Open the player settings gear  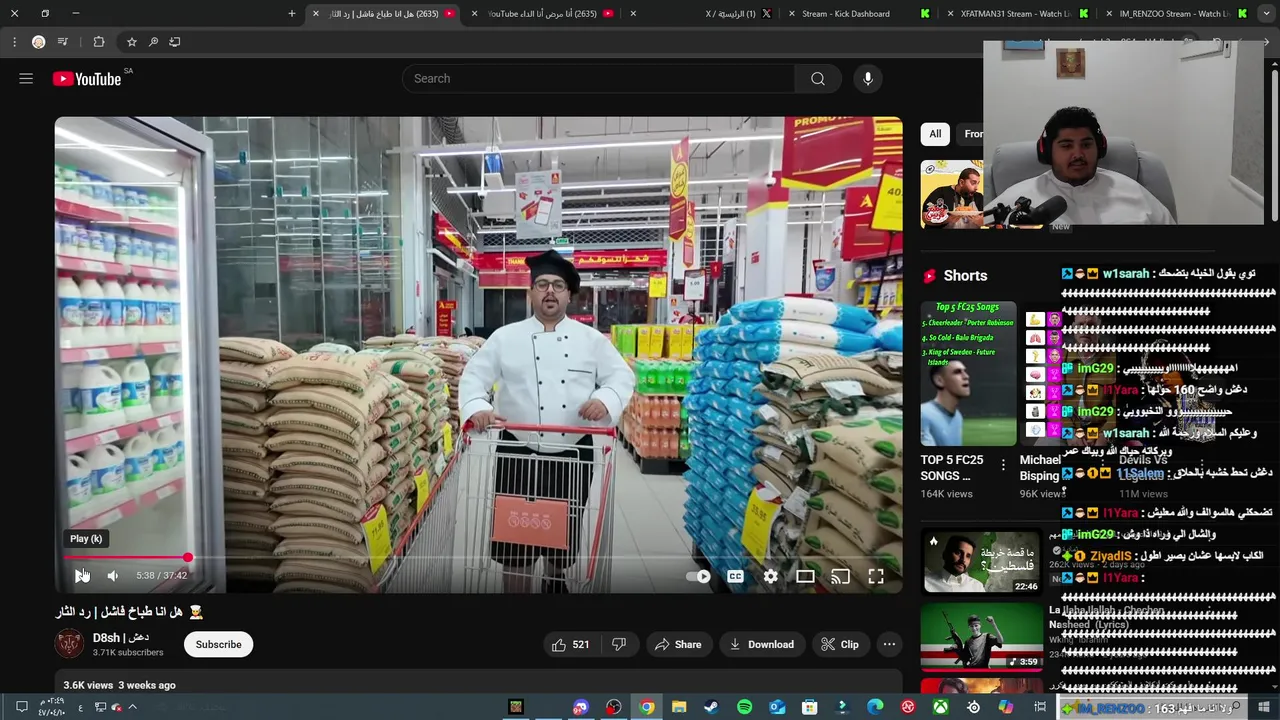click(x=771, y=576)
